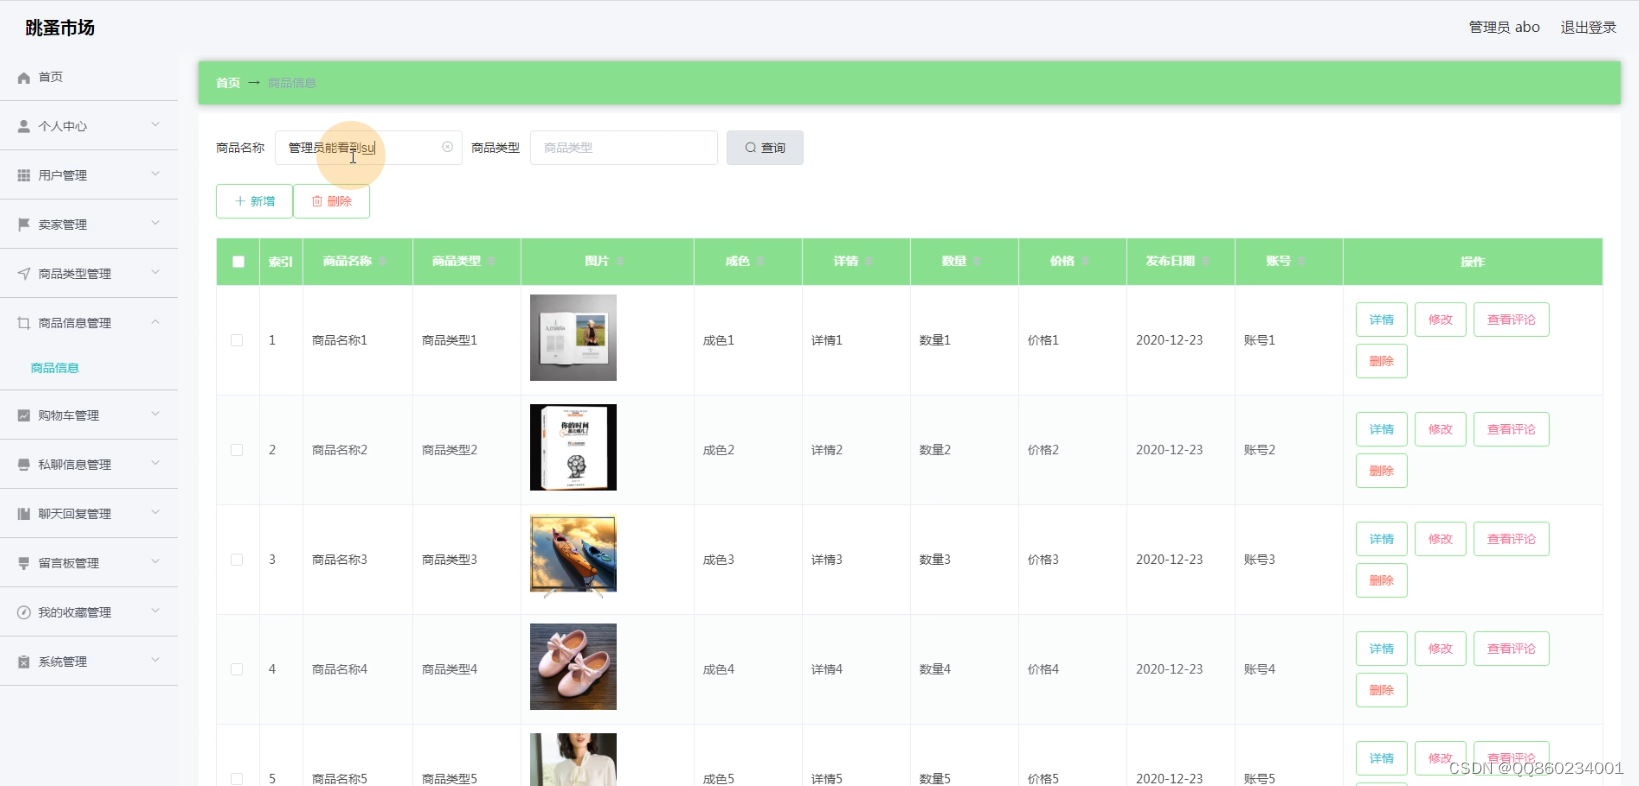Clear the 商品名称 search field with the X icon

(x=447, y=147)
